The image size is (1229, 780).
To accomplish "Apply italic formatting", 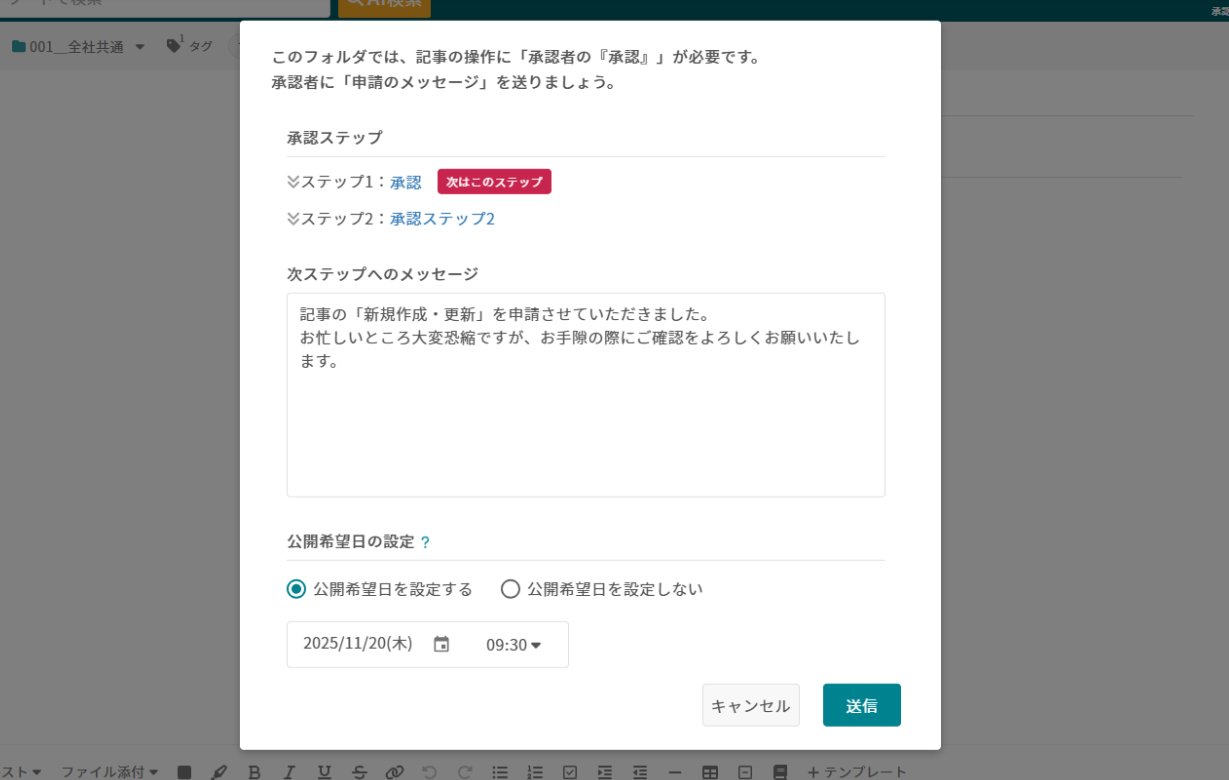I will [290, 771].
